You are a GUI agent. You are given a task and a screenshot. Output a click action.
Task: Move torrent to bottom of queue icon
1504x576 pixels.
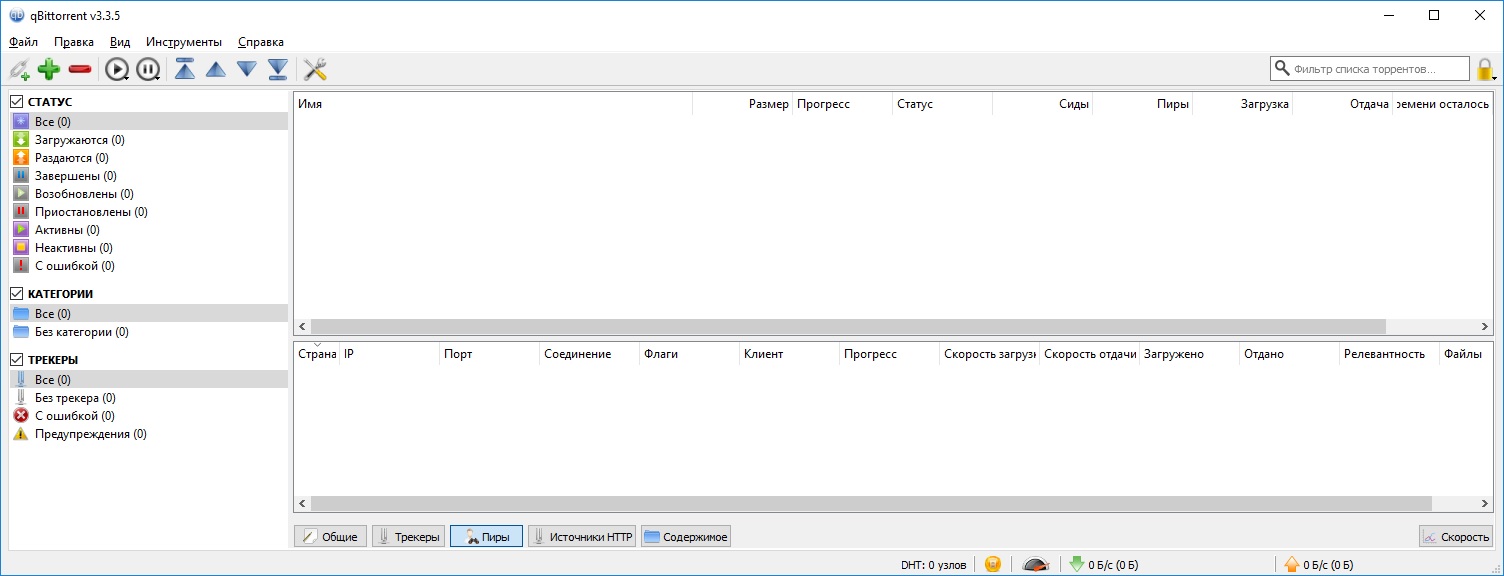(x=278, y=69)
